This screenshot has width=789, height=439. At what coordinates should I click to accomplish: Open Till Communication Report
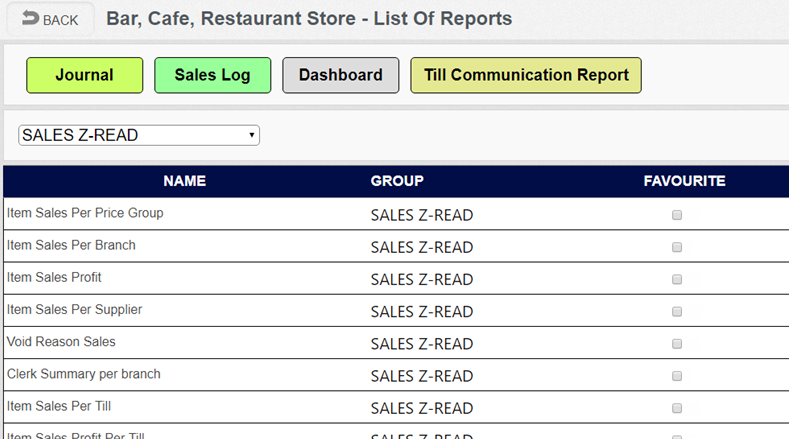click(x=525, y=75)
